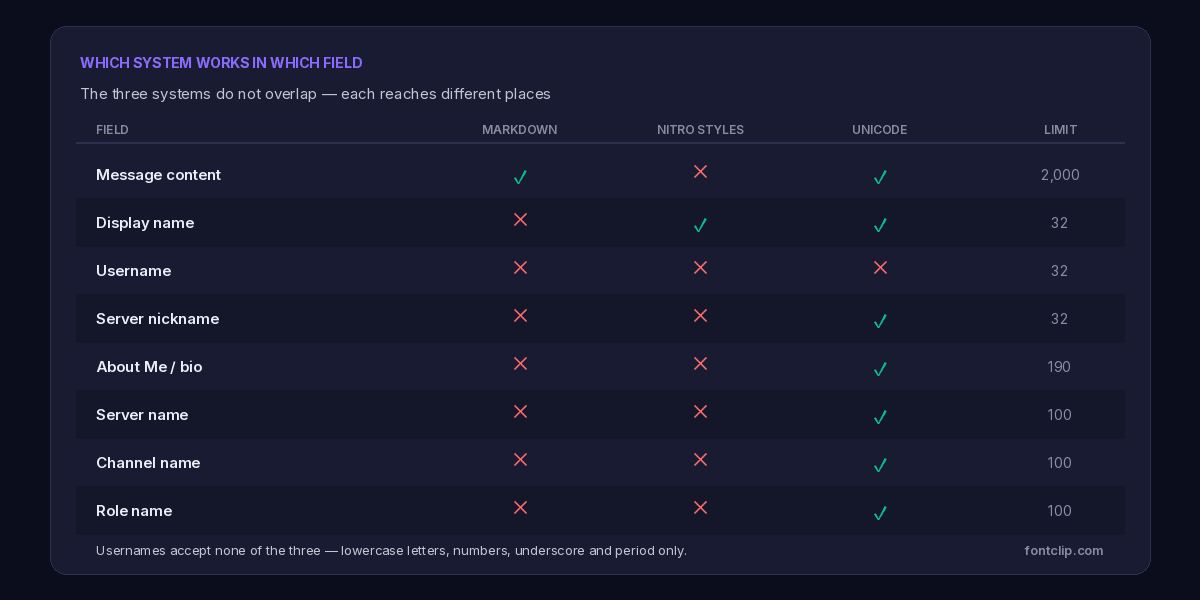Click the 'Which system works in which field' title
Viewport: 1200px width, 600px height.
pos(221,63)
